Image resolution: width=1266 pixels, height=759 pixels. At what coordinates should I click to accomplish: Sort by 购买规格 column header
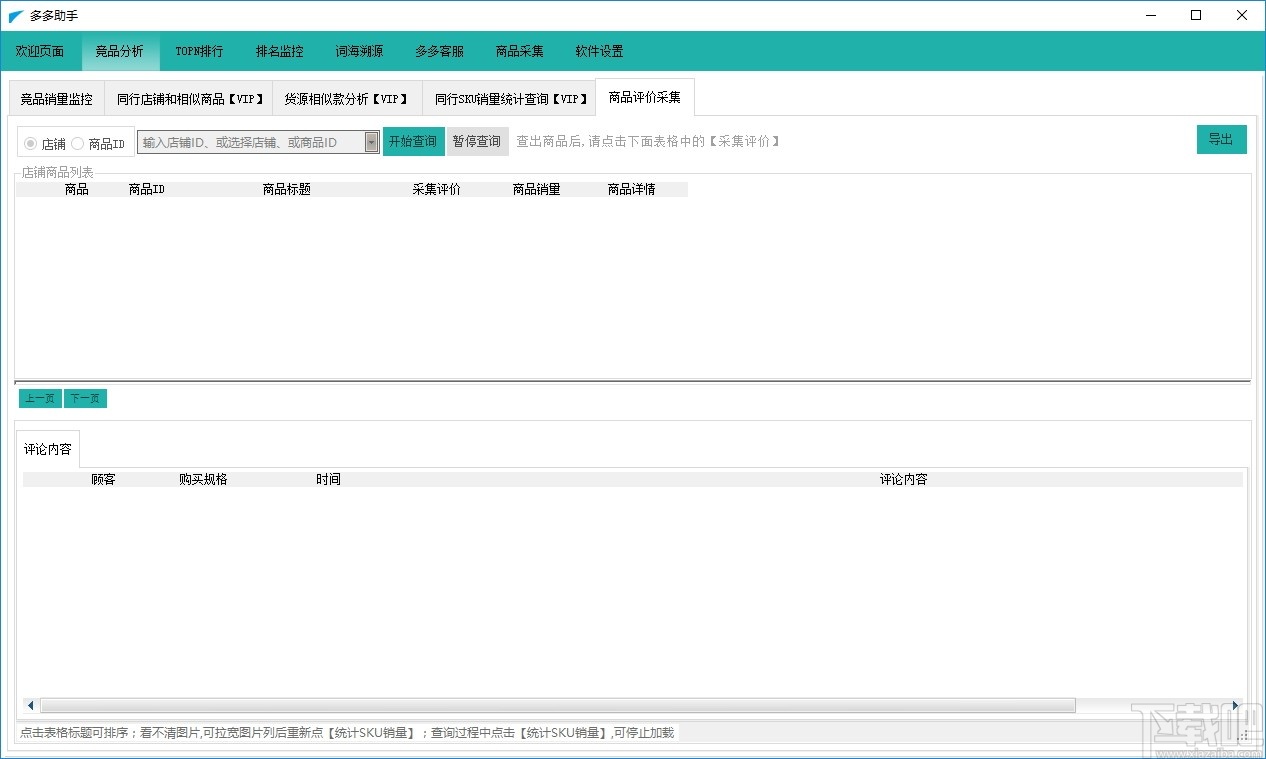coord(204,479)
